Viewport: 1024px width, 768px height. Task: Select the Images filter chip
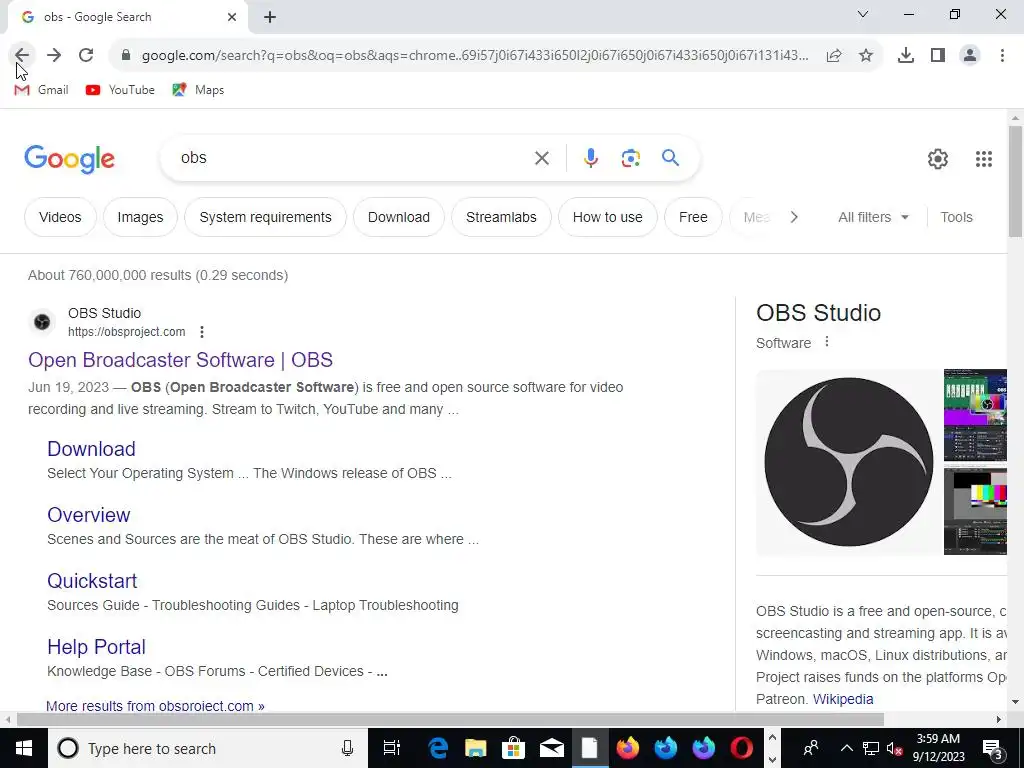point(140,217)
